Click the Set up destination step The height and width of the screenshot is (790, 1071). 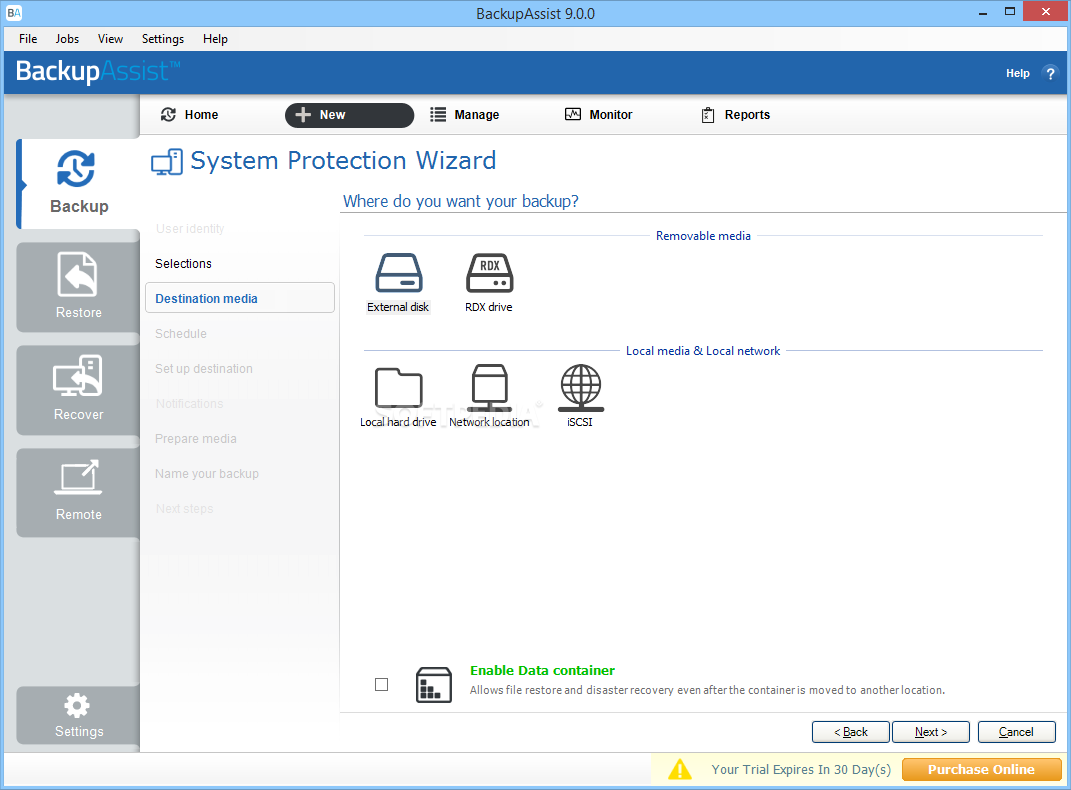(204, 369)
